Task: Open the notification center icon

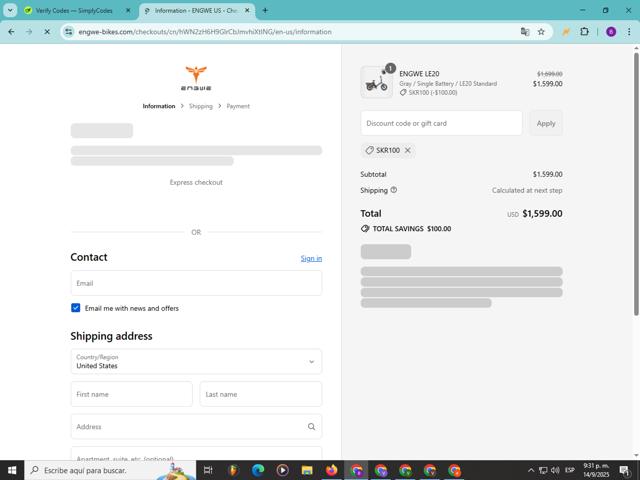Action: tap(624, 470)
